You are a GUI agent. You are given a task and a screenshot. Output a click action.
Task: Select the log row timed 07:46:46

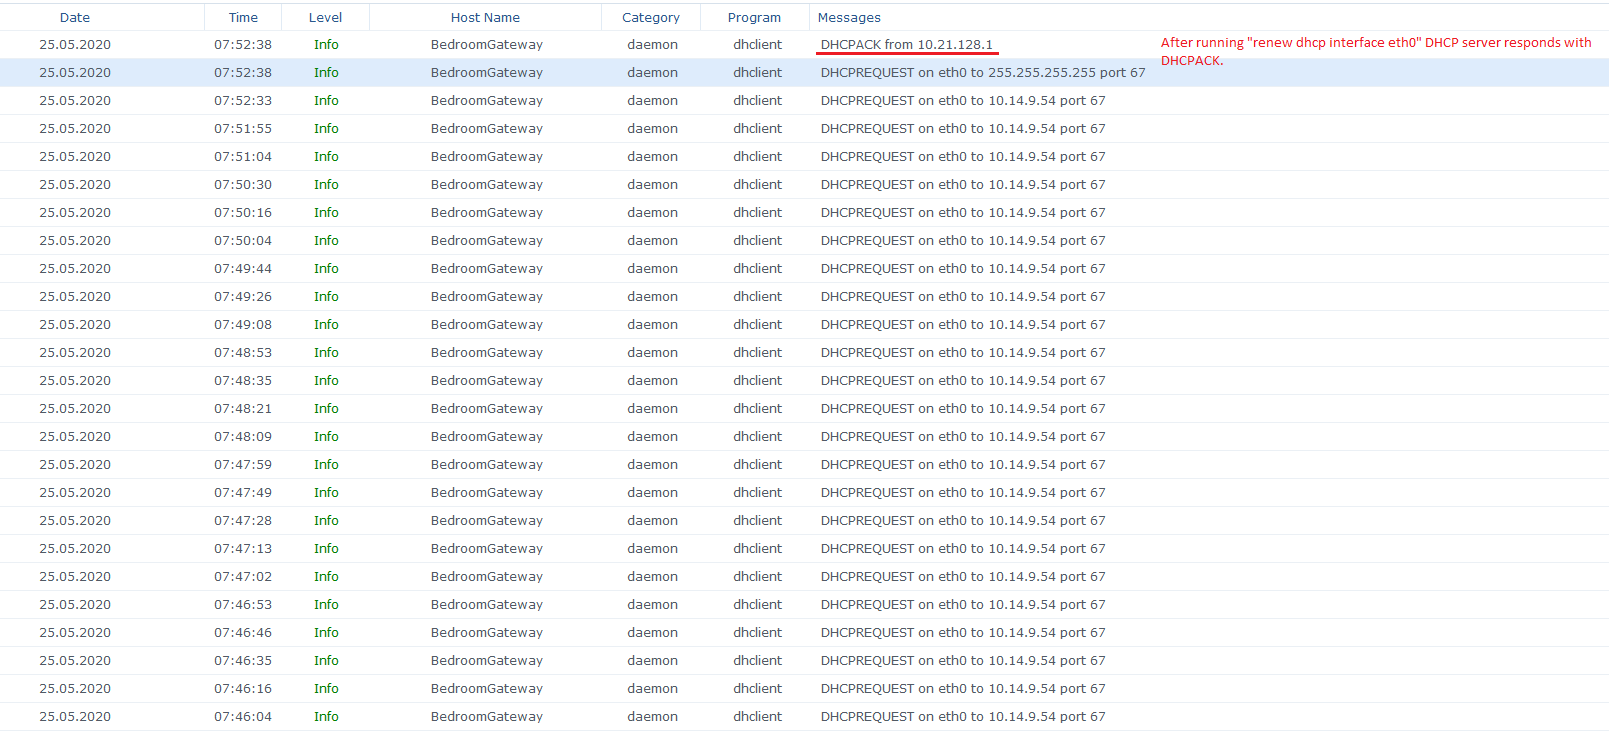click(804, 632)
